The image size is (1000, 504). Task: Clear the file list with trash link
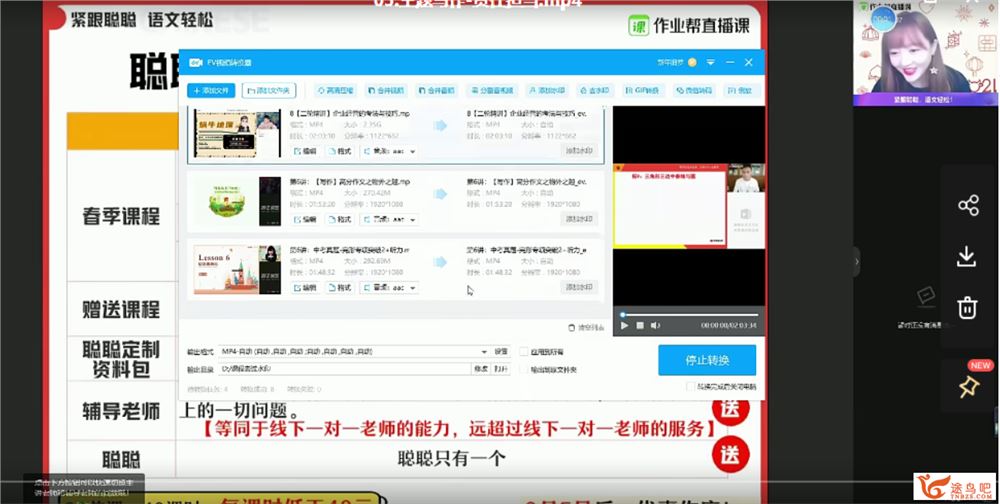click(586, 327)
